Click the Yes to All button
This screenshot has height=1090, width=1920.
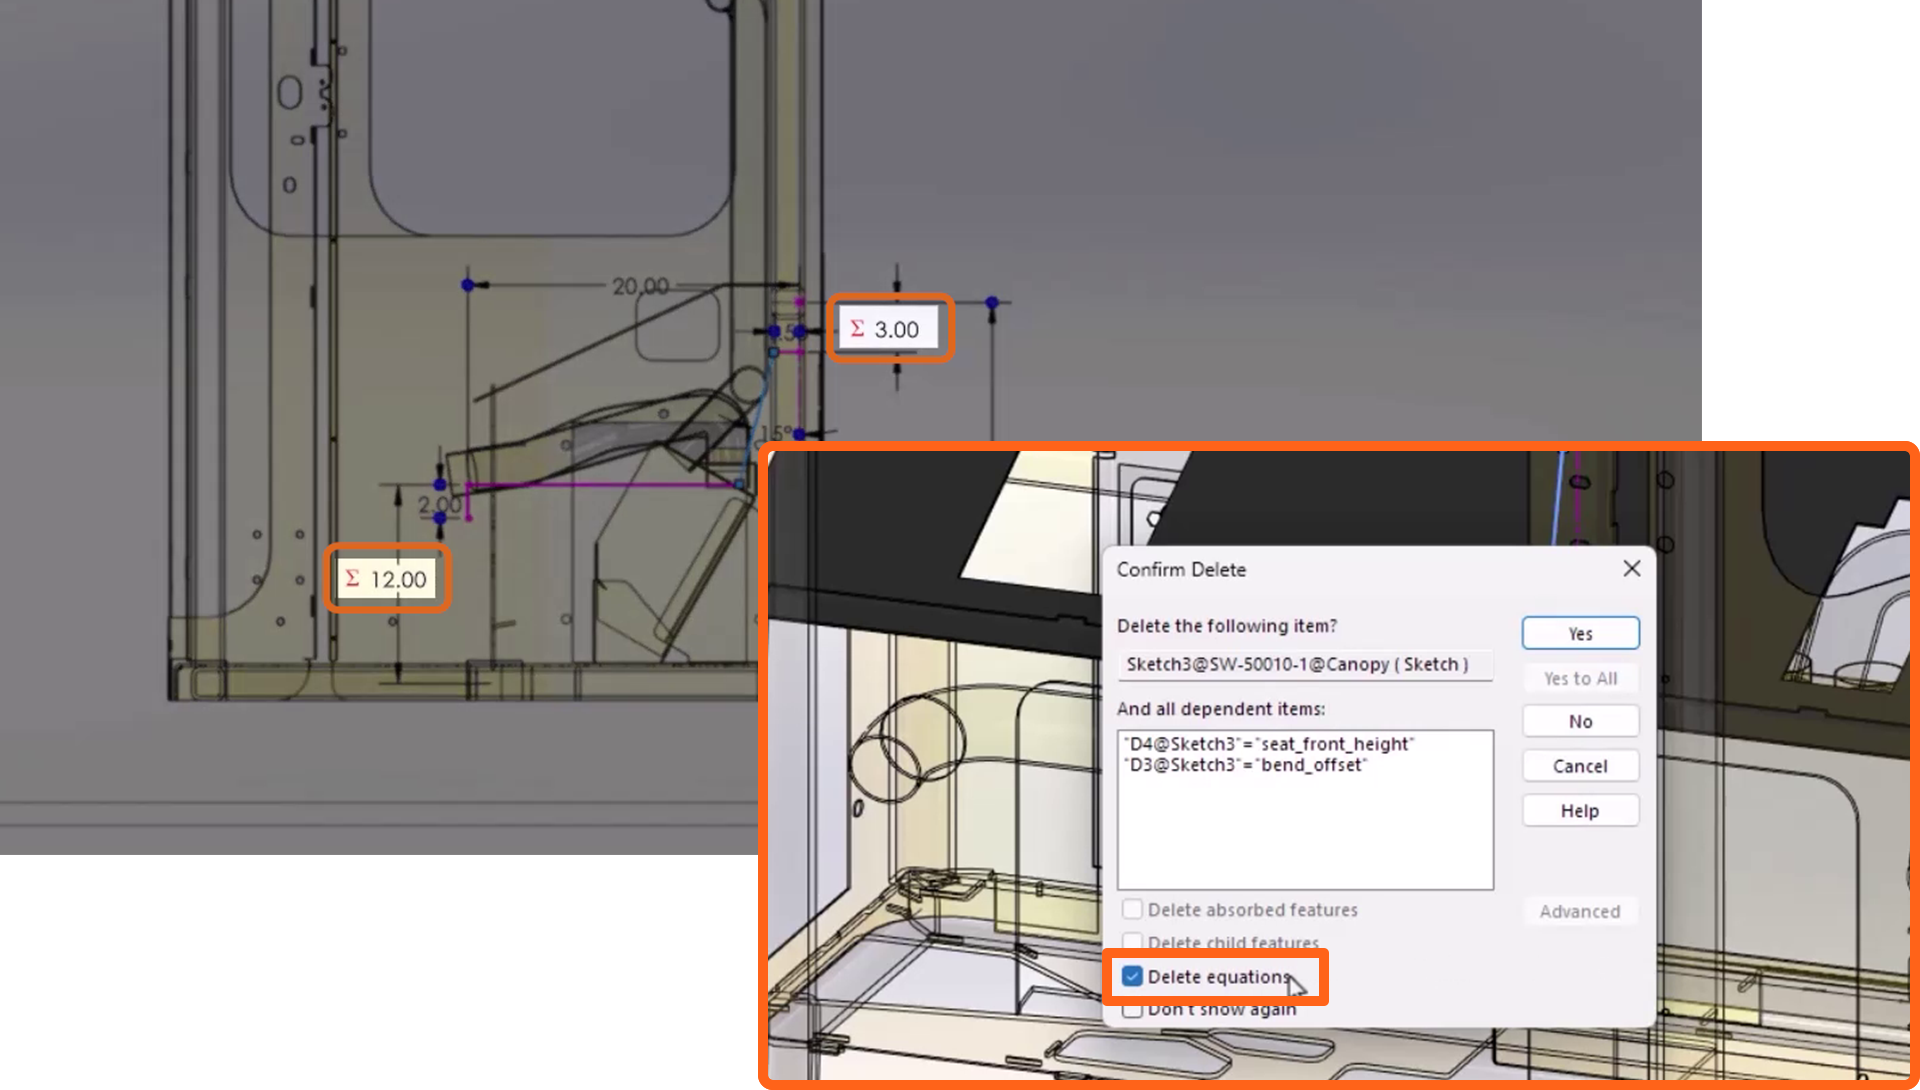tap(1580, 678)
